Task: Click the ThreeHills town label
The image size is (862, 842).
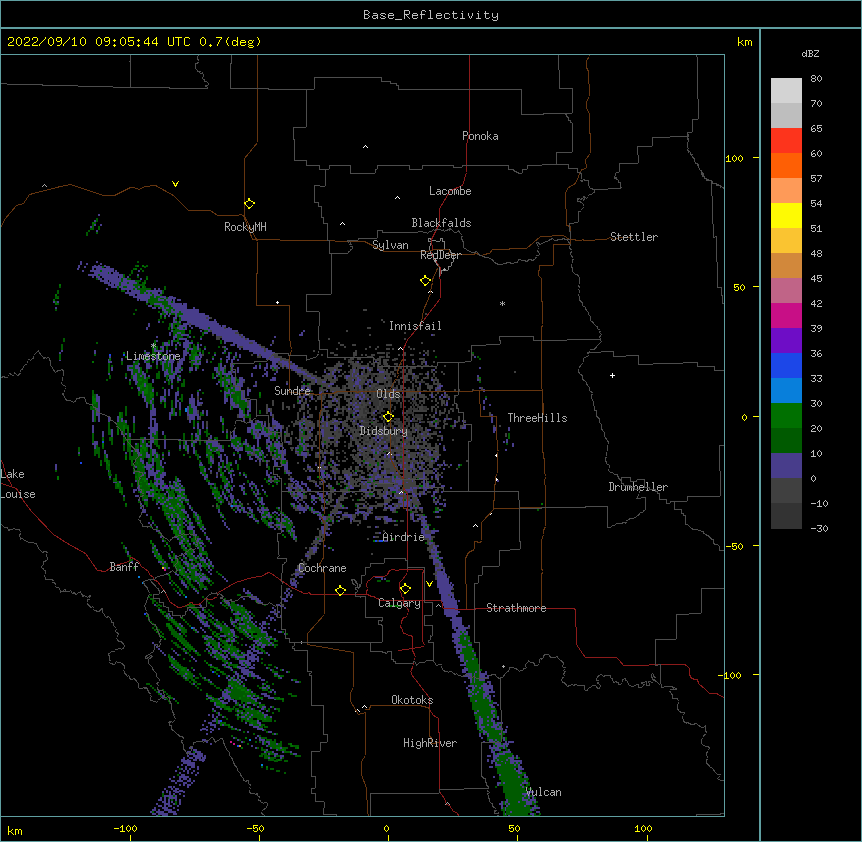Action: [x=537, y=418]
